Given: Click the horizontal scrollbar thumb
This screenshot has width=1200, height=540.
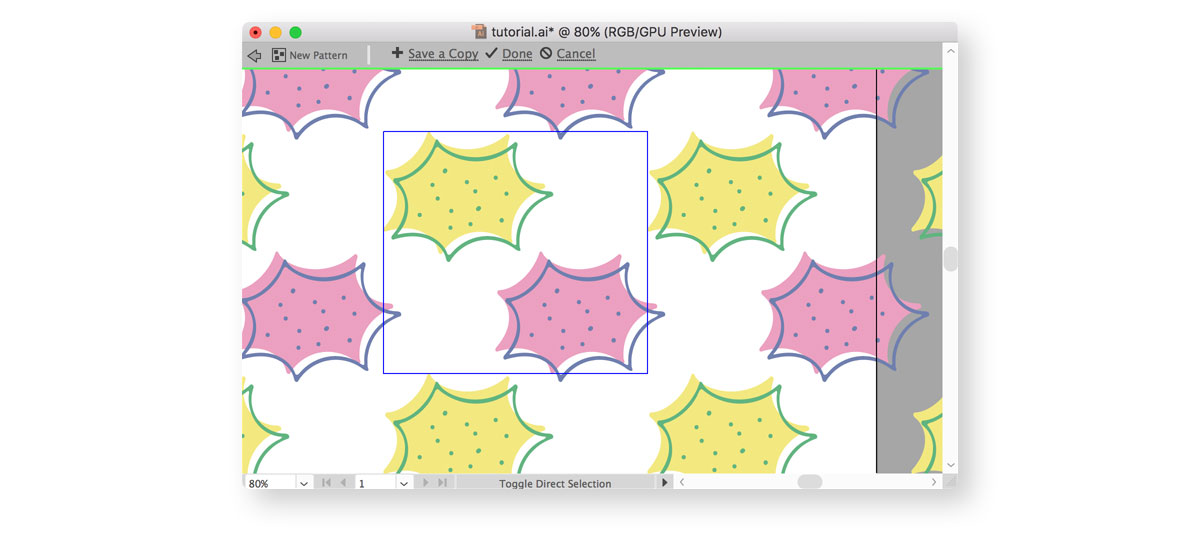Looking at the screenshot, I should (x=809, y=482).
